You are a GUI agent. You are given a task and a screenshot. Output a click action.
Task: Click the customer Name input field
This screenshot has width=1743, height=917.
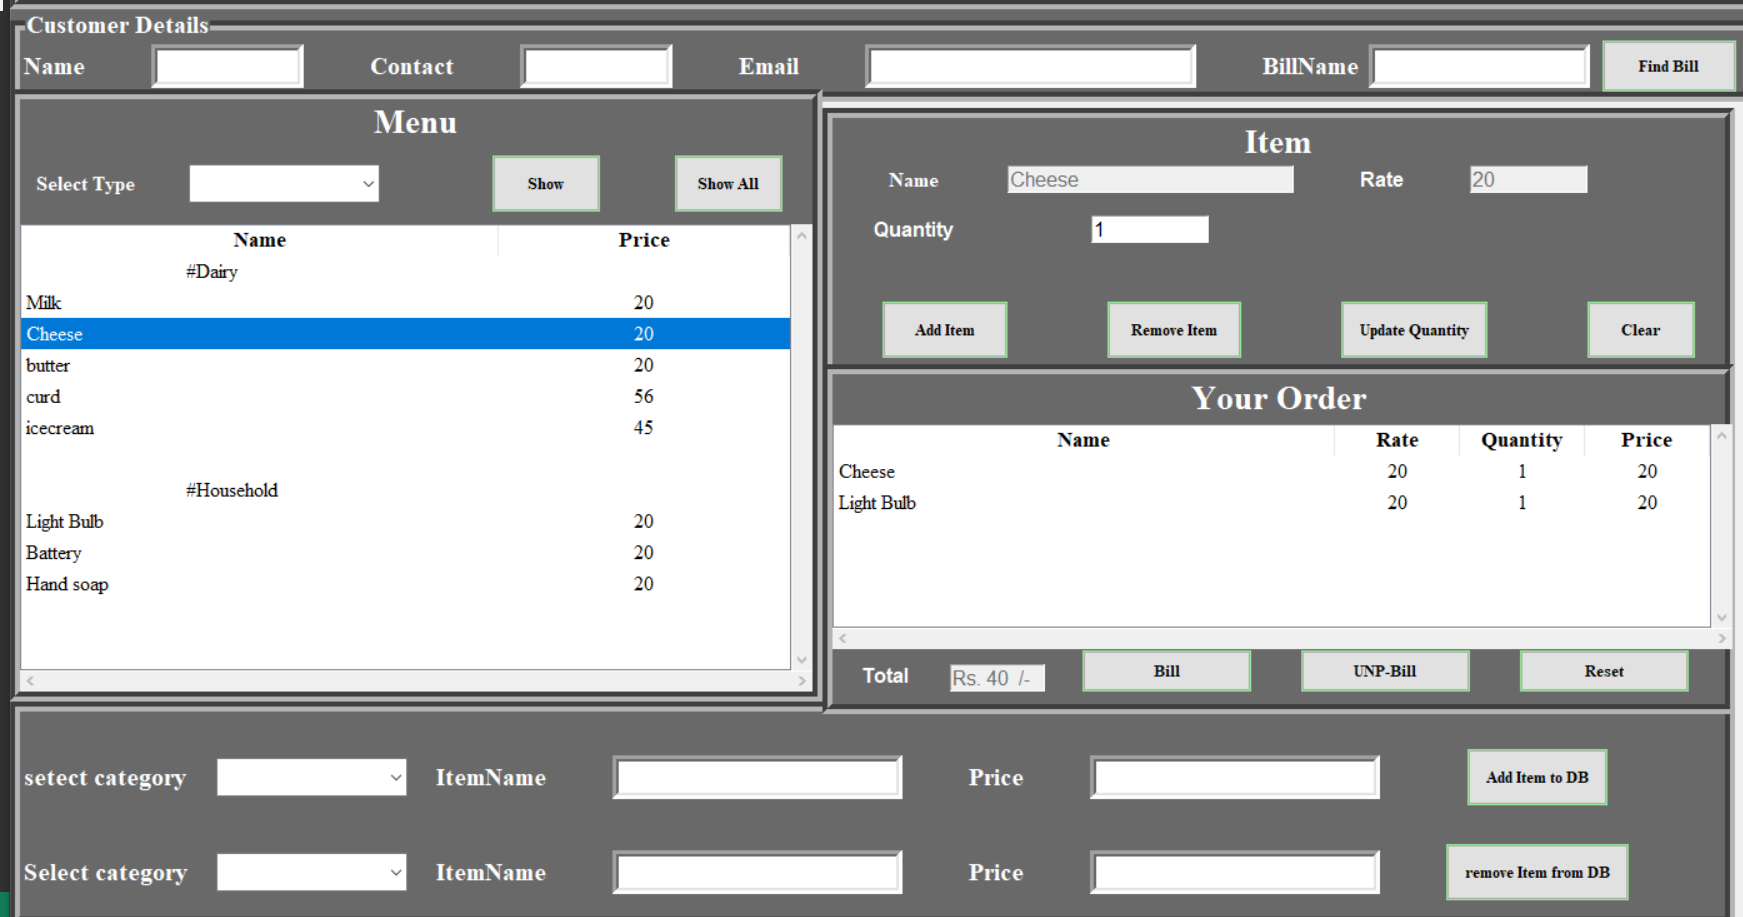pos(227,64)
